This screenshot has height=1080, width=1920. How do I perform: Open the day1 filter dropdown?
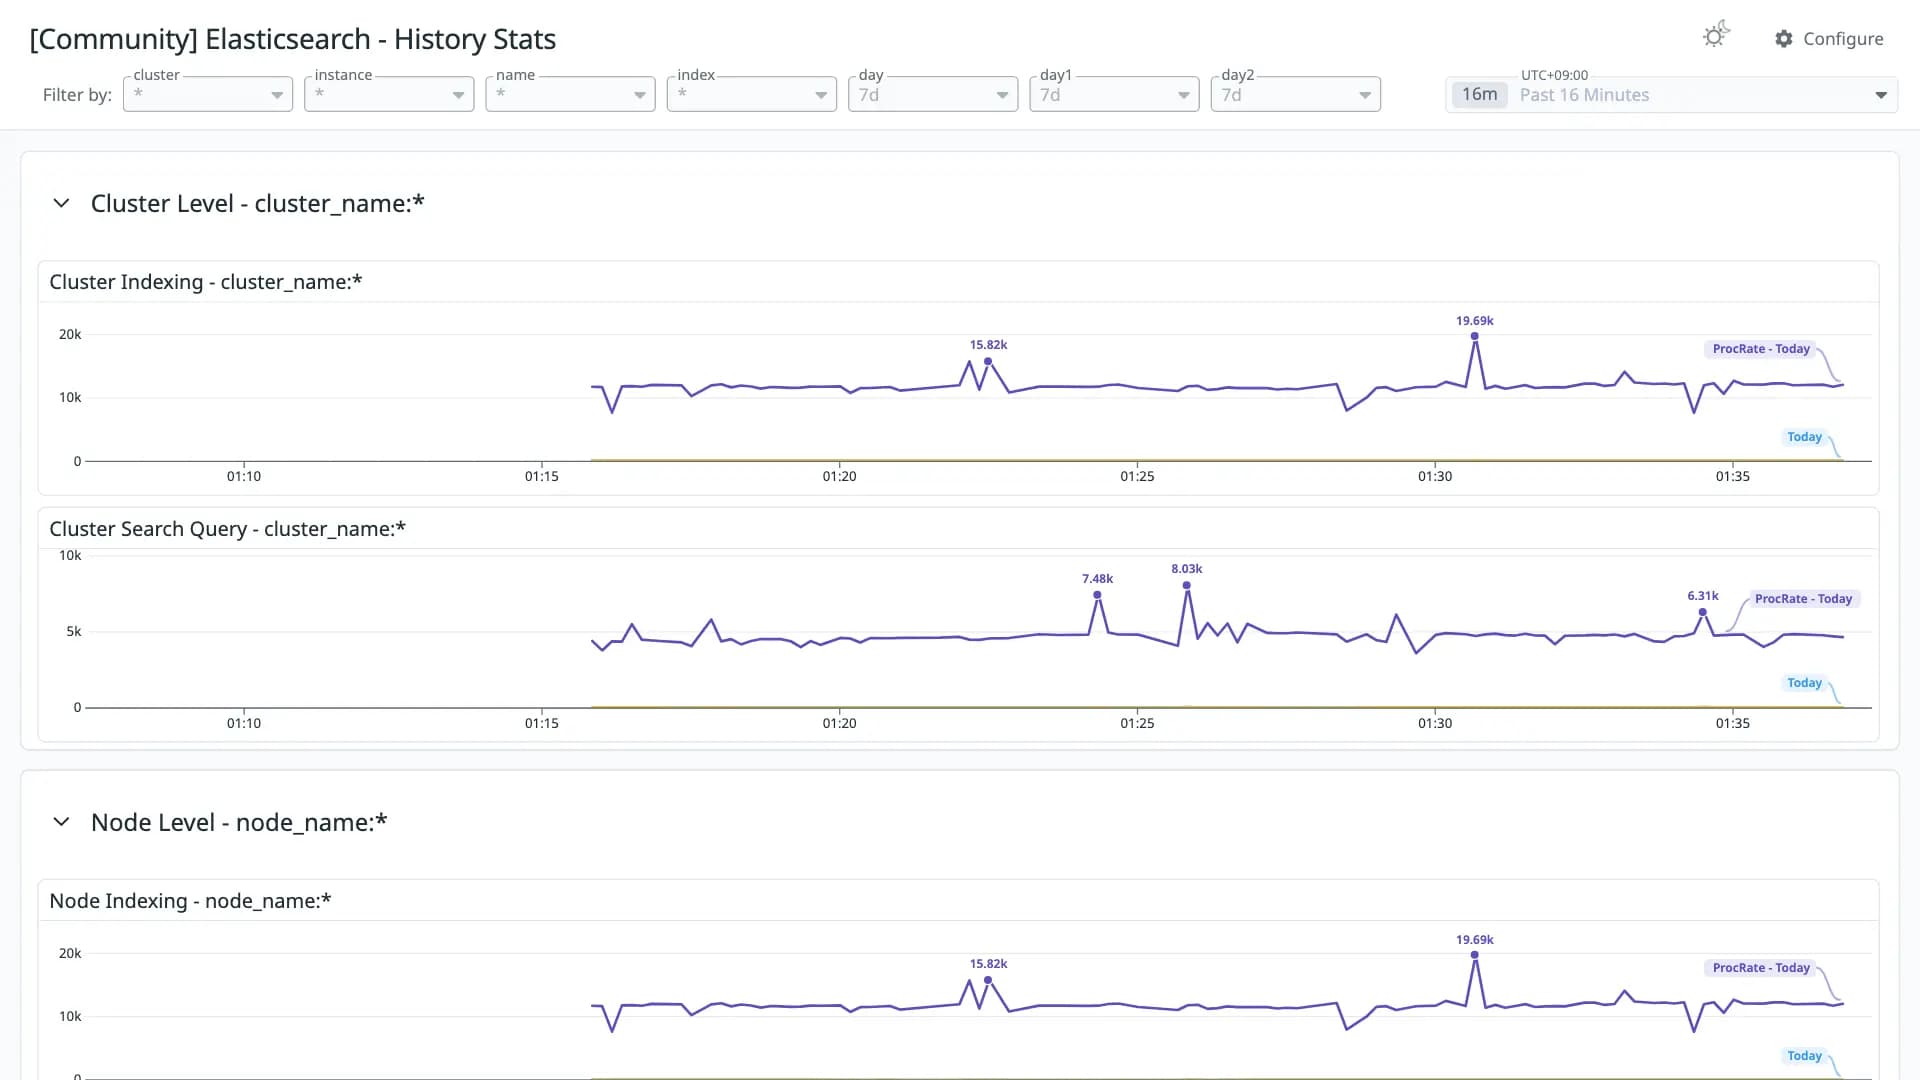(1114, 94)
